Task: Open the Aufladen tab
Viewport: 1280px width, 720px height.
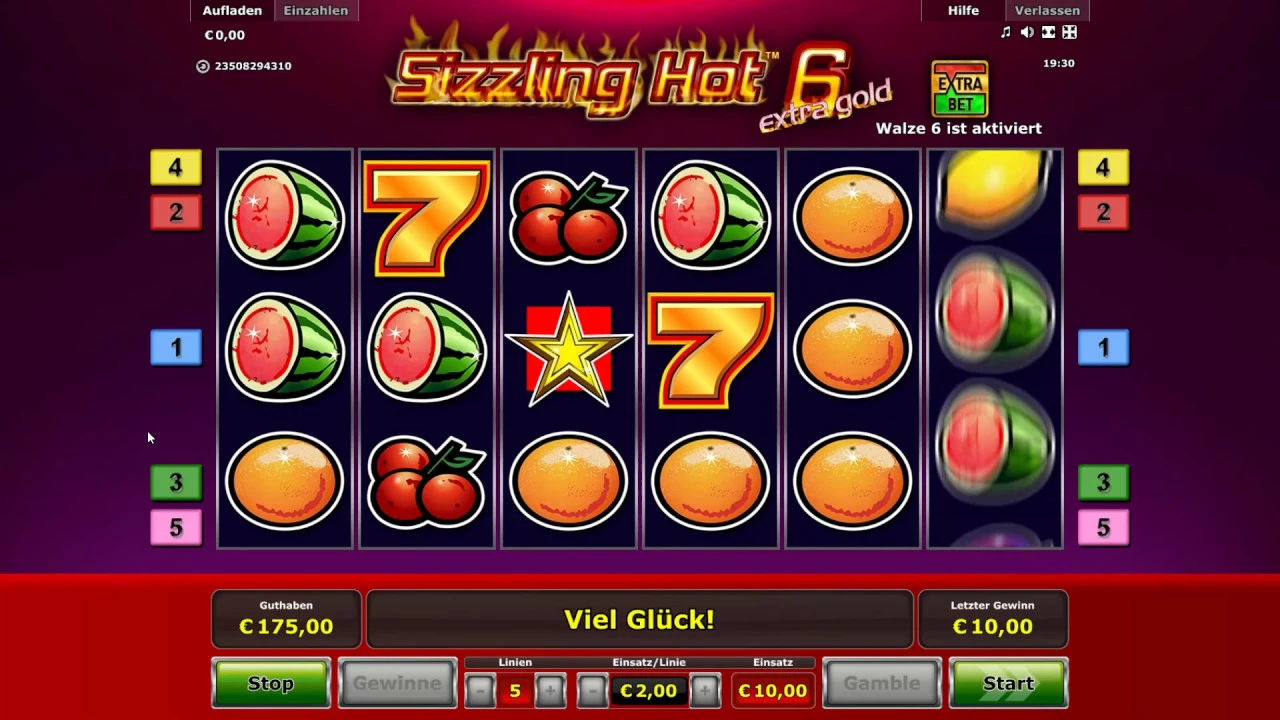Action: [x=232, y=10]
